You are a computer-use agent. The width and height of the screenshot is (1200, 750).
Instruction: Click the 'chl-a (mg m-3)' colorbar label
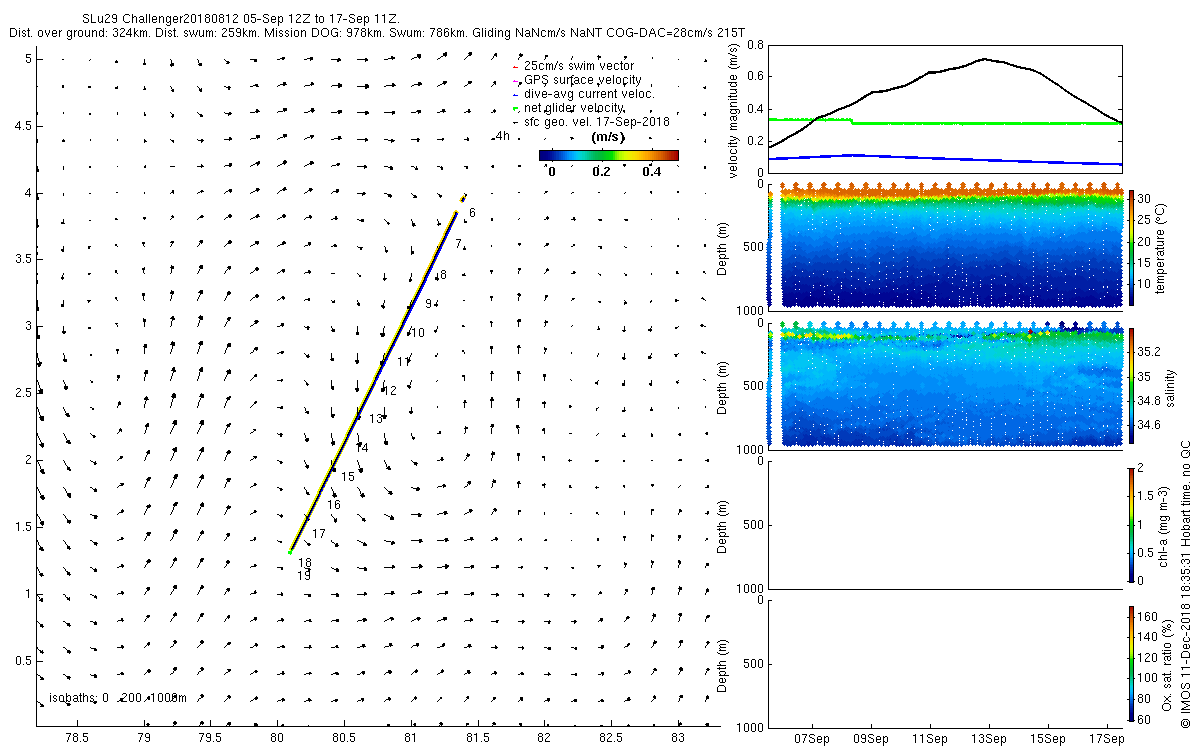coord(1163,525)
